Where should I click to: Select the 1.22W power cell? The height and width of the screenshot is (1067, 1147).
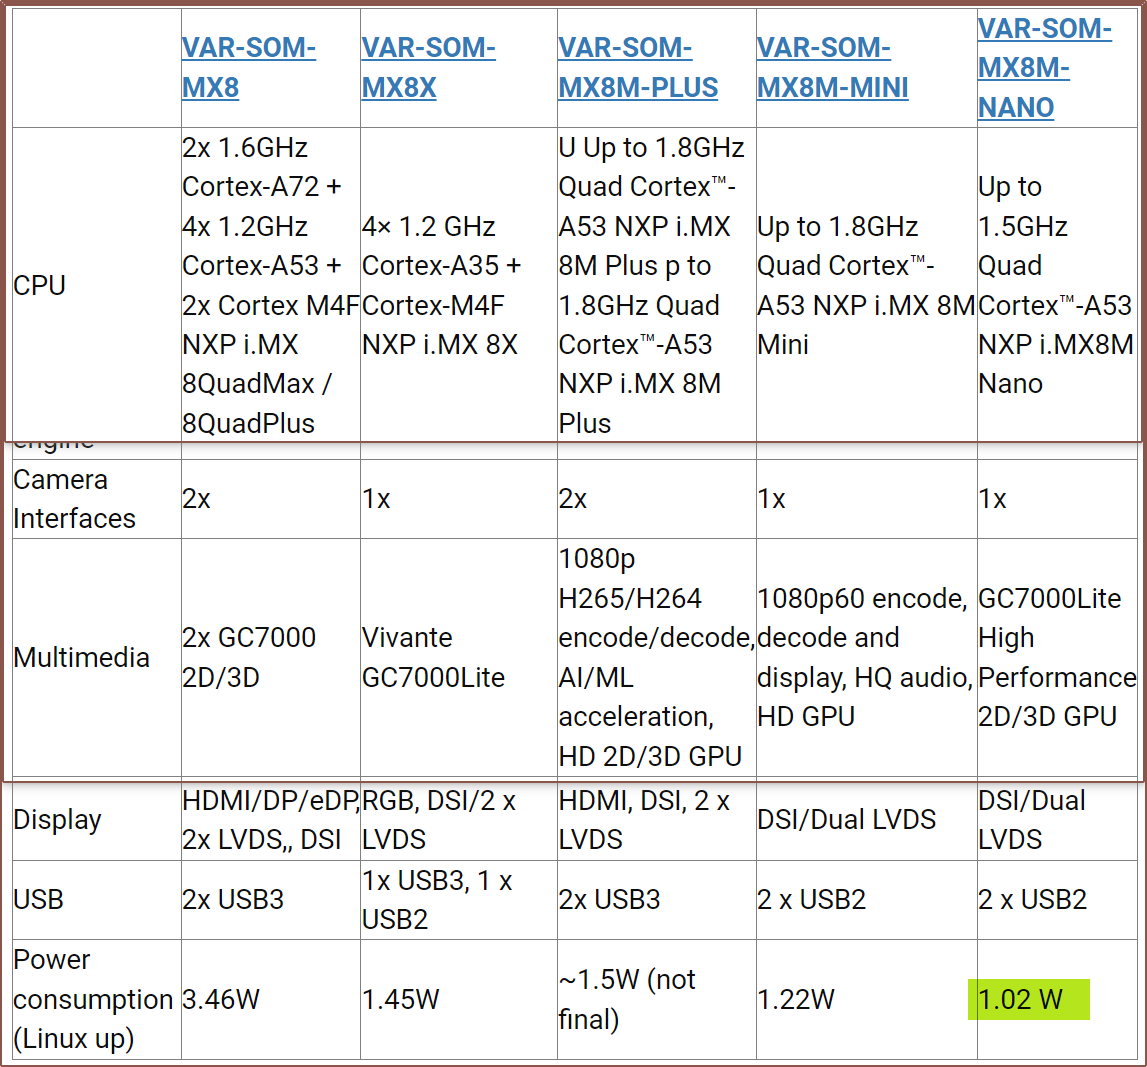pyautogui.click(x=796, y=999)
